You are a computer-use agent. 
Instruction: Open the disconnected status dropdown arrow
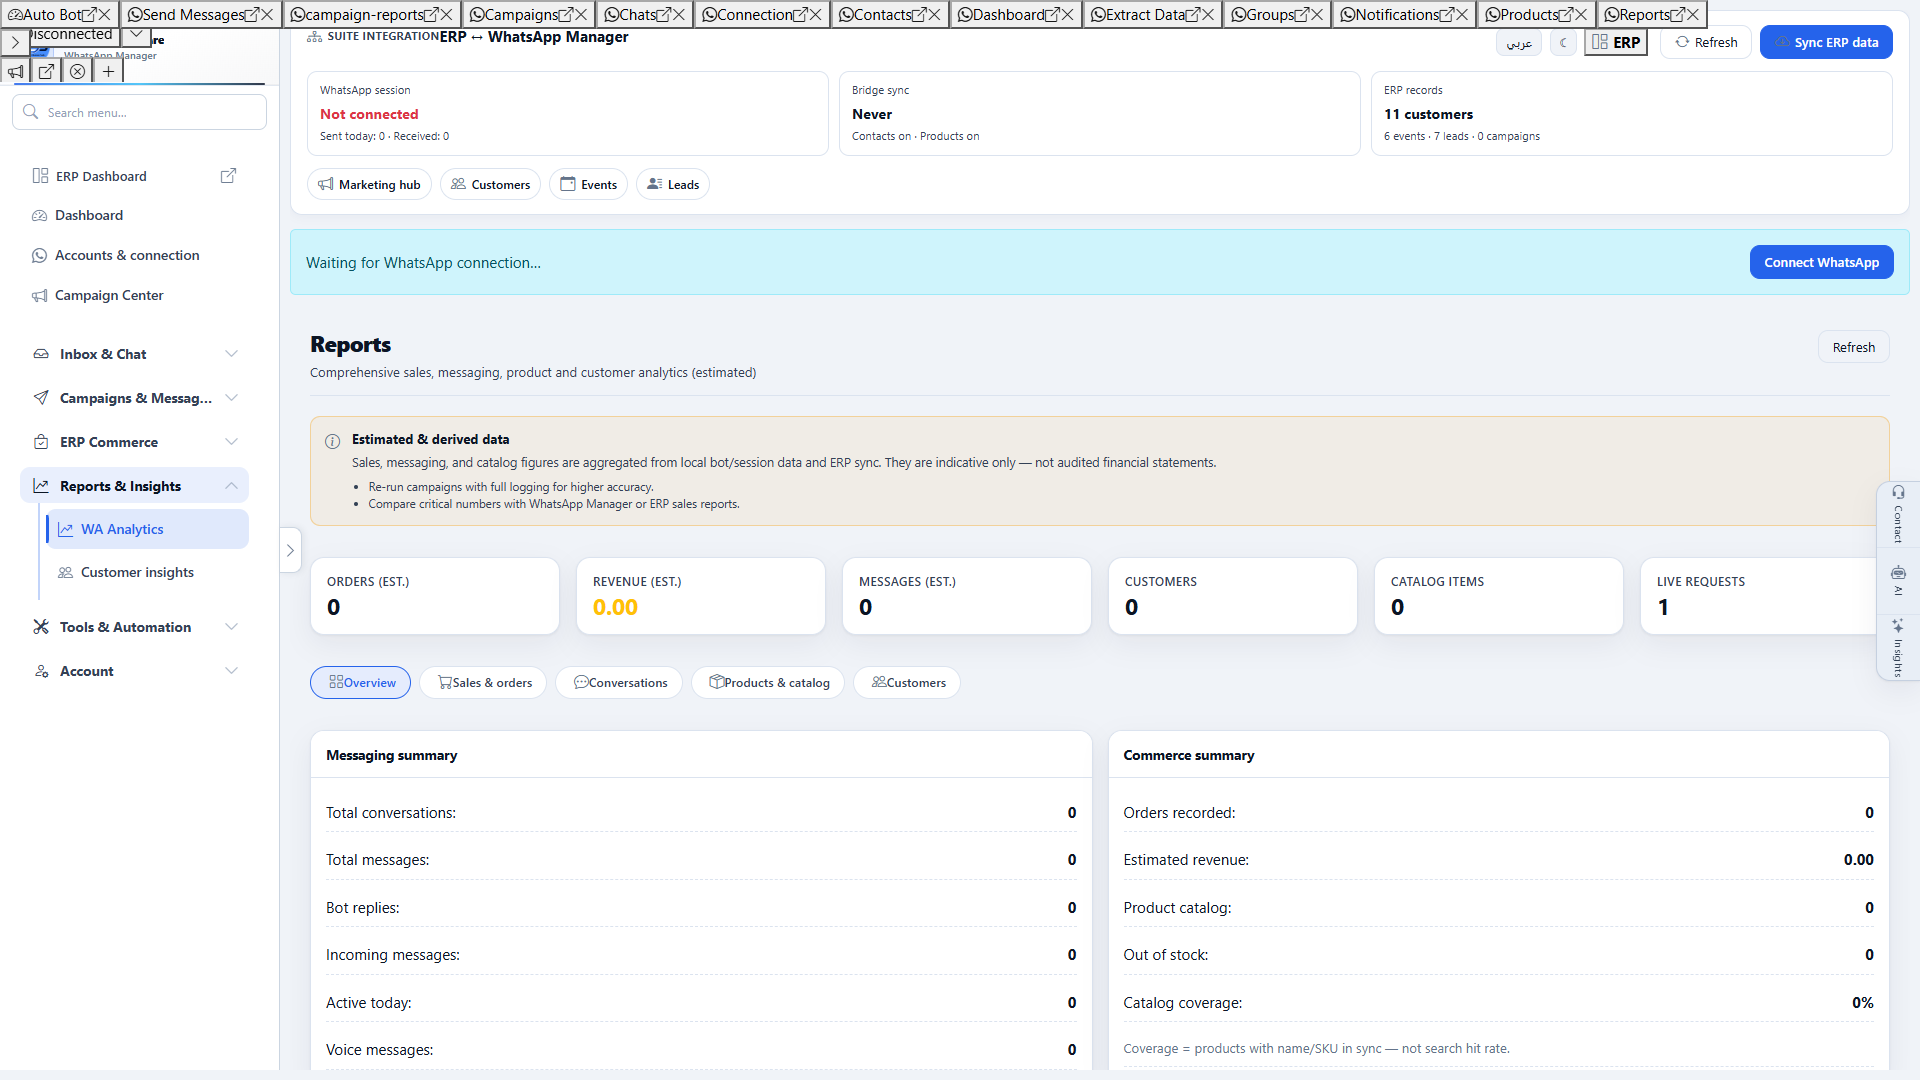[136, 35]
